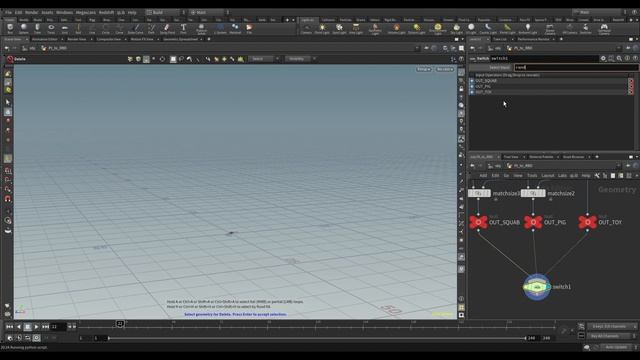640x360 pixels.
Task: Open the Persp viewport camera menu
Action: click(x=423, y=69)
